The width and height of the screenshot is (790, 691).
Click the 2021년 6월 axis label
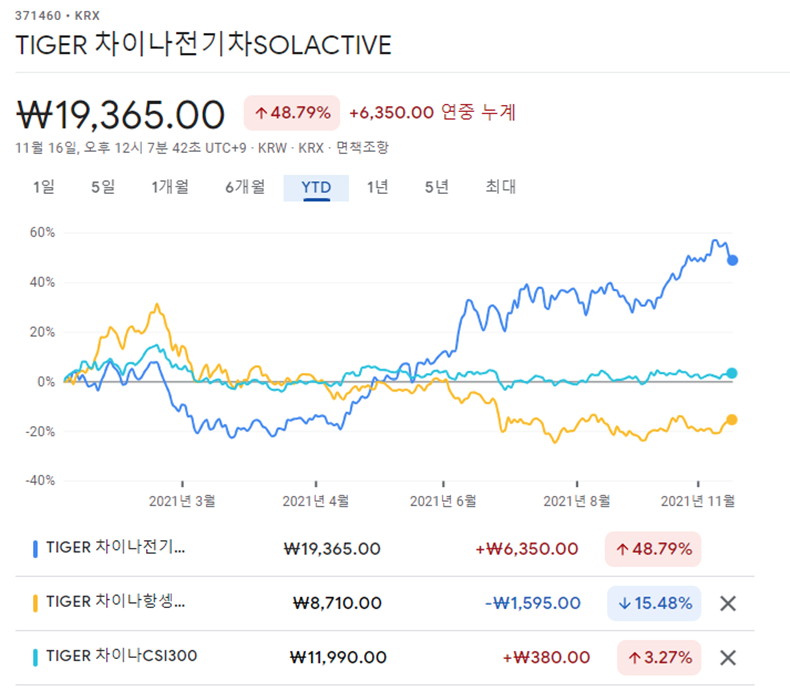(x=443, y=501)
